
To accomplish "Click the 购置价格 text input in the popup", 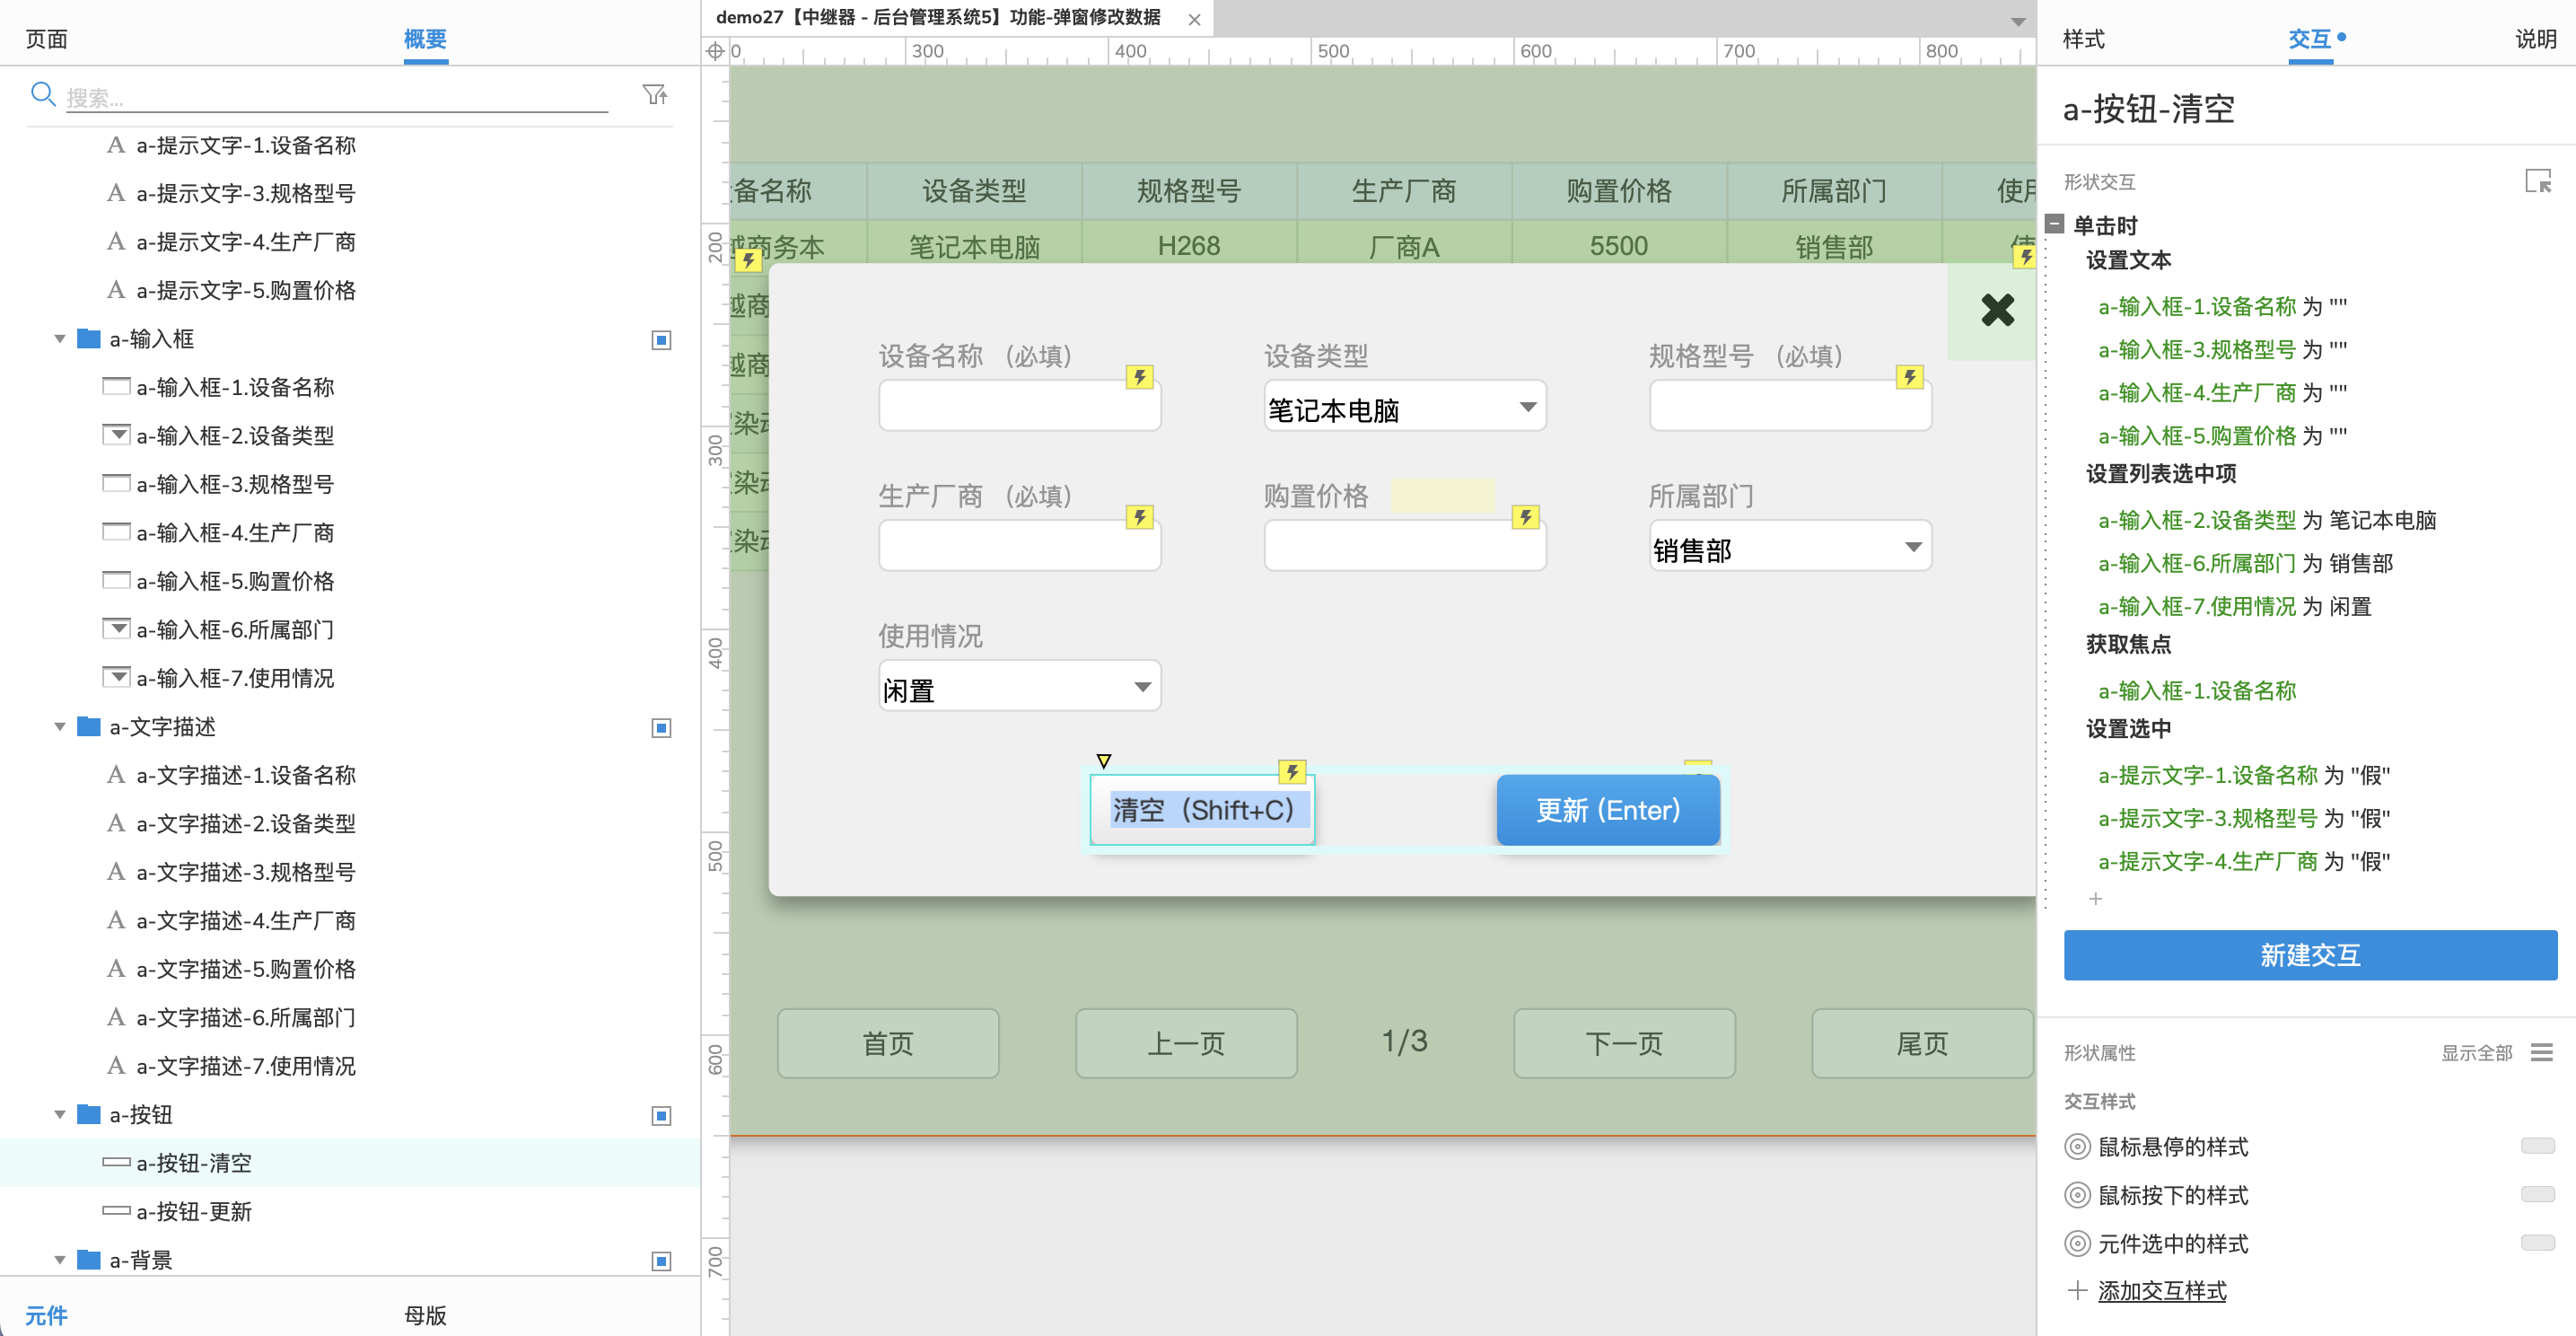I will click(1404, 548).
